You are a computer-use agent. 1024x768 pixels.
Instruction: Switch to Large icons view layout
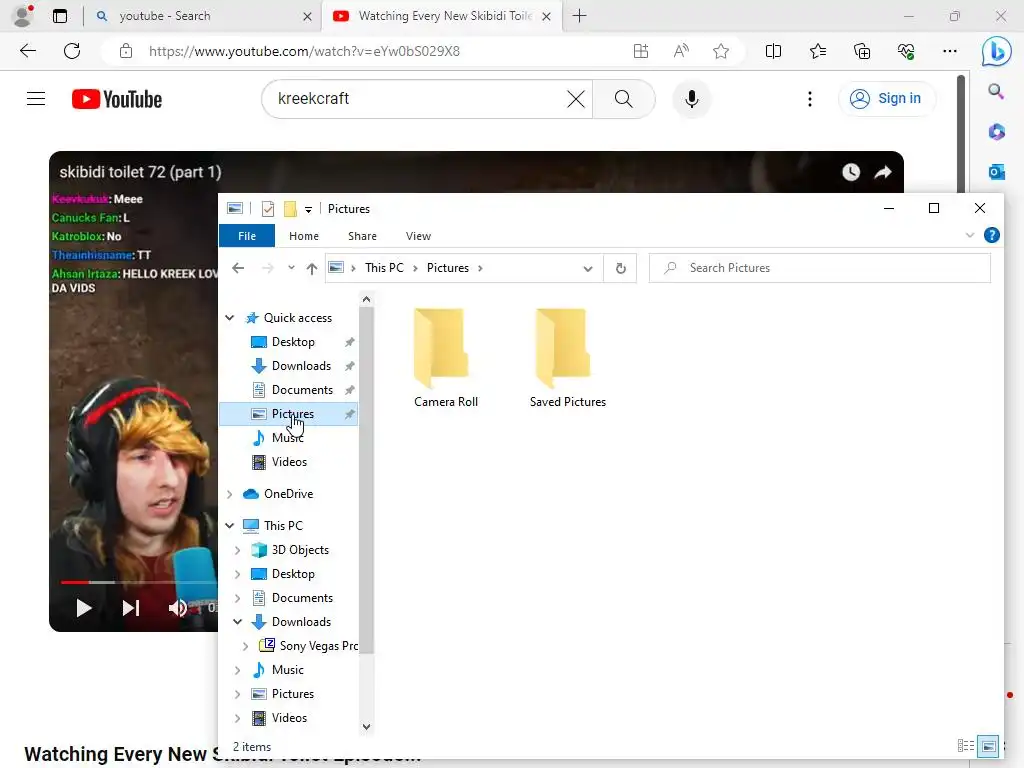(988, 745)
